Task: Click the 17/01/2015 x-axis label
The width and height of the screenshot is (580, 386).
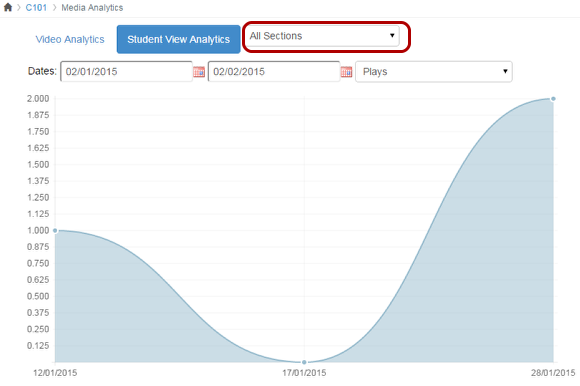Action: tap(304, 373)
